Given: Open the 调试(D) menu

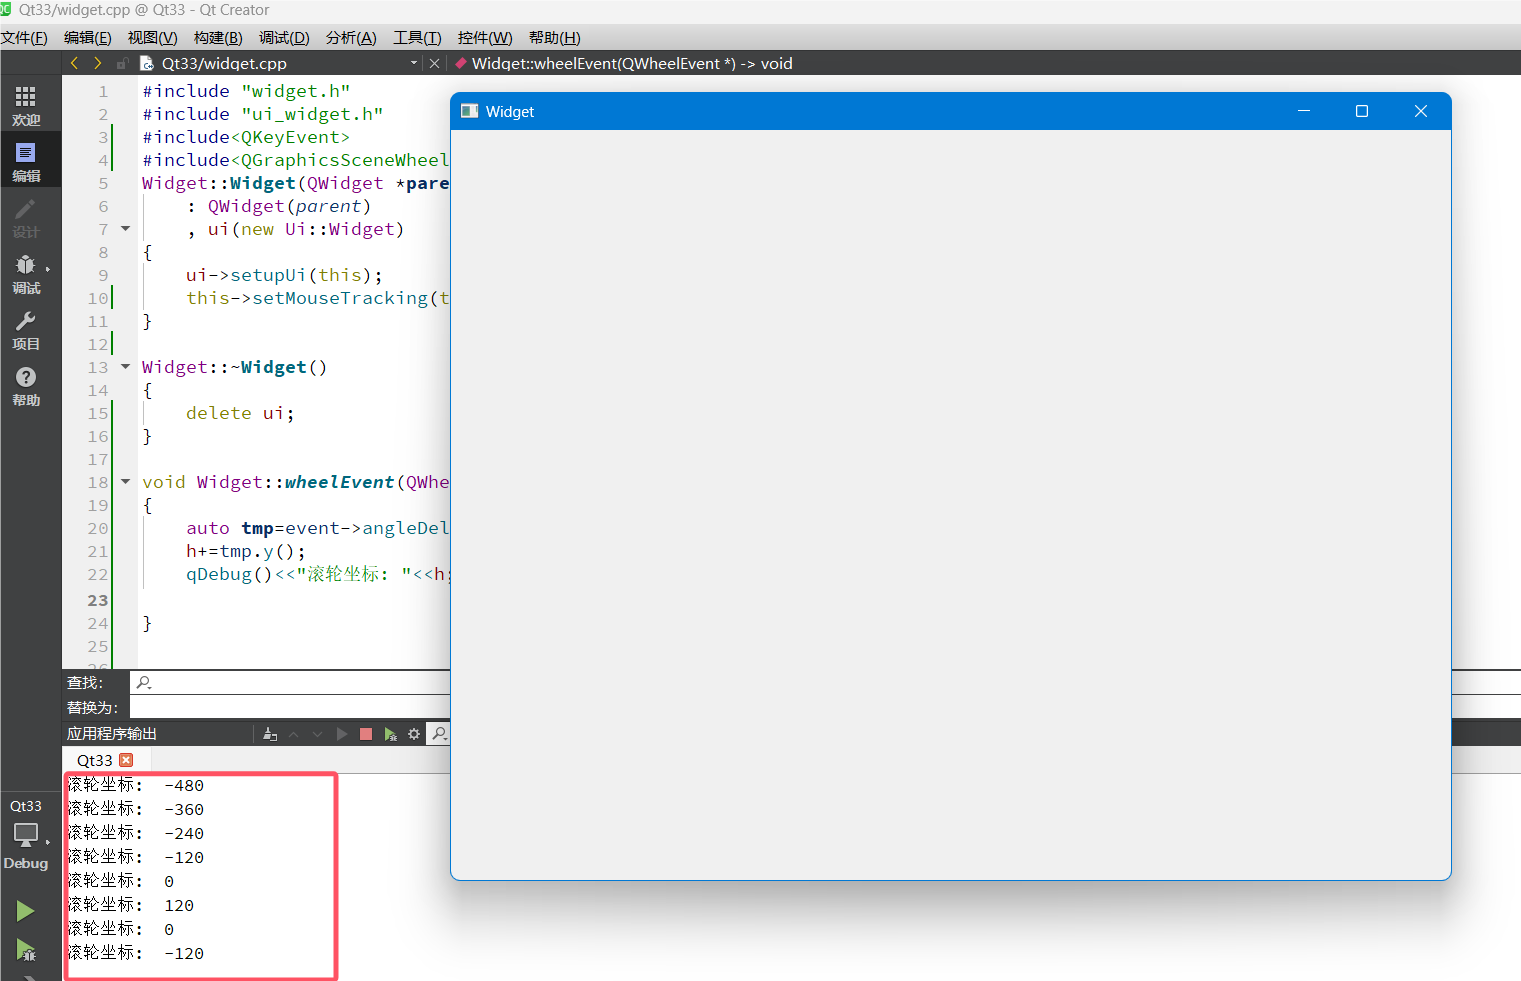Looking at the screenshot, I should (284, 38).
